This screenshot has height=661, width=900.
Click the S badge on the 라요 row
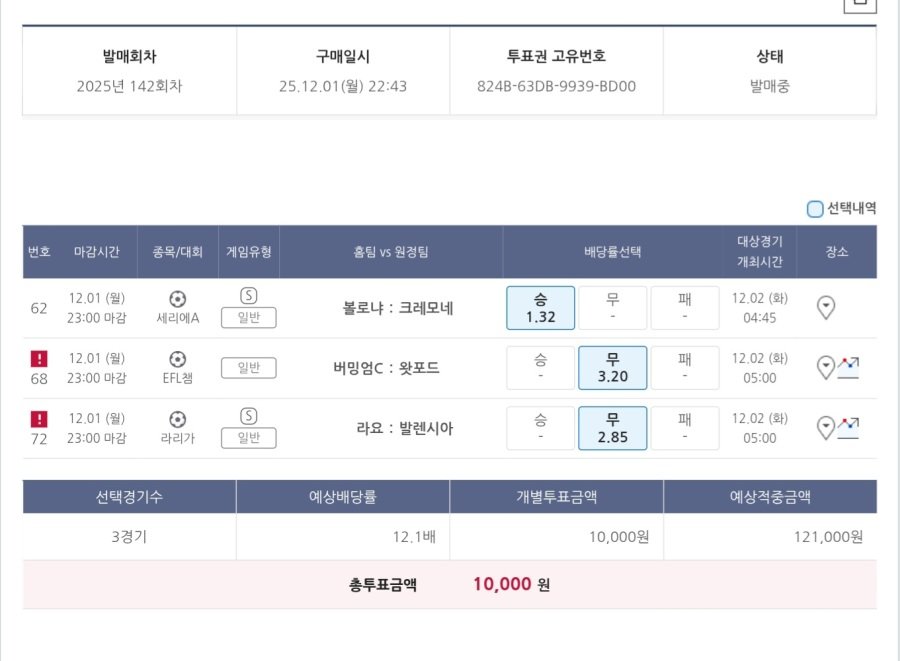pos(248,414)
